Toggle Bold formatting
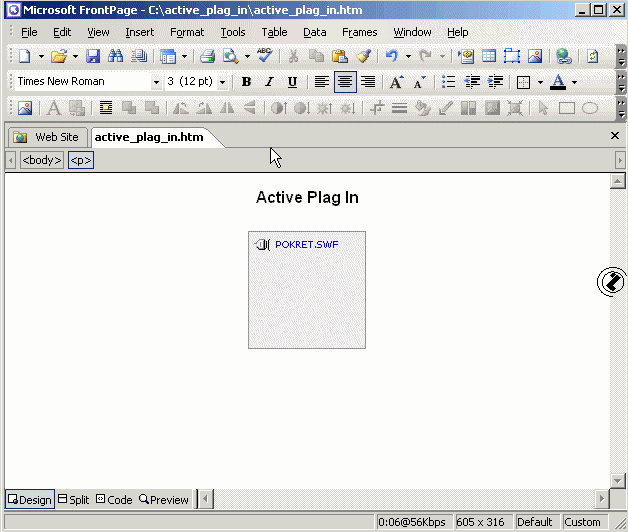This screenshot has height=532, width=628. (x=246, y=82)
